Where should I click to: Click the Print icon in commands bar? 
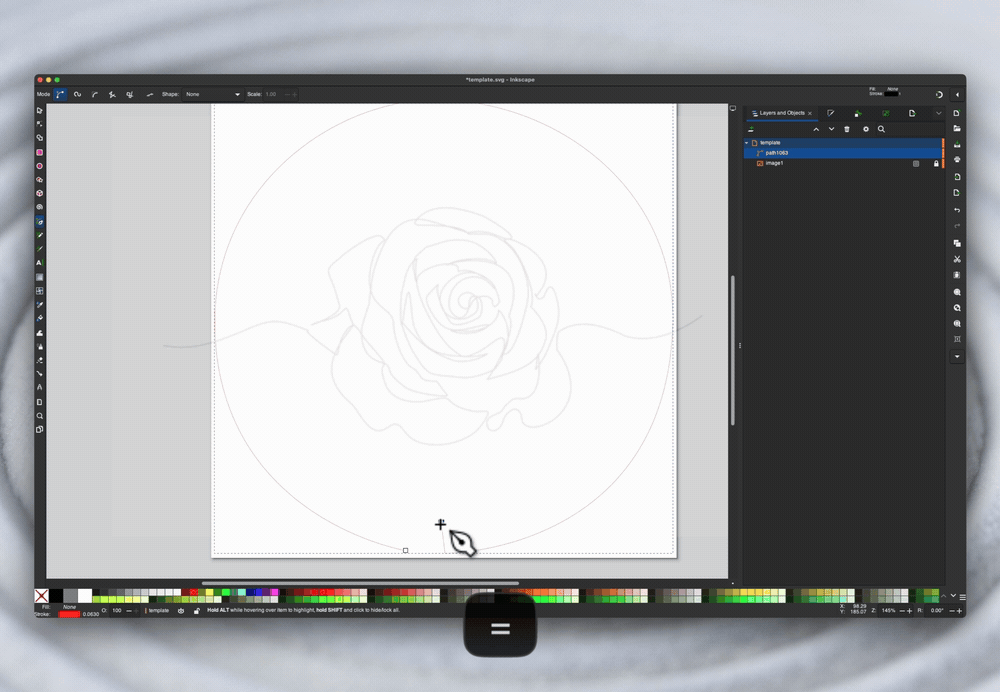point(957,159)
